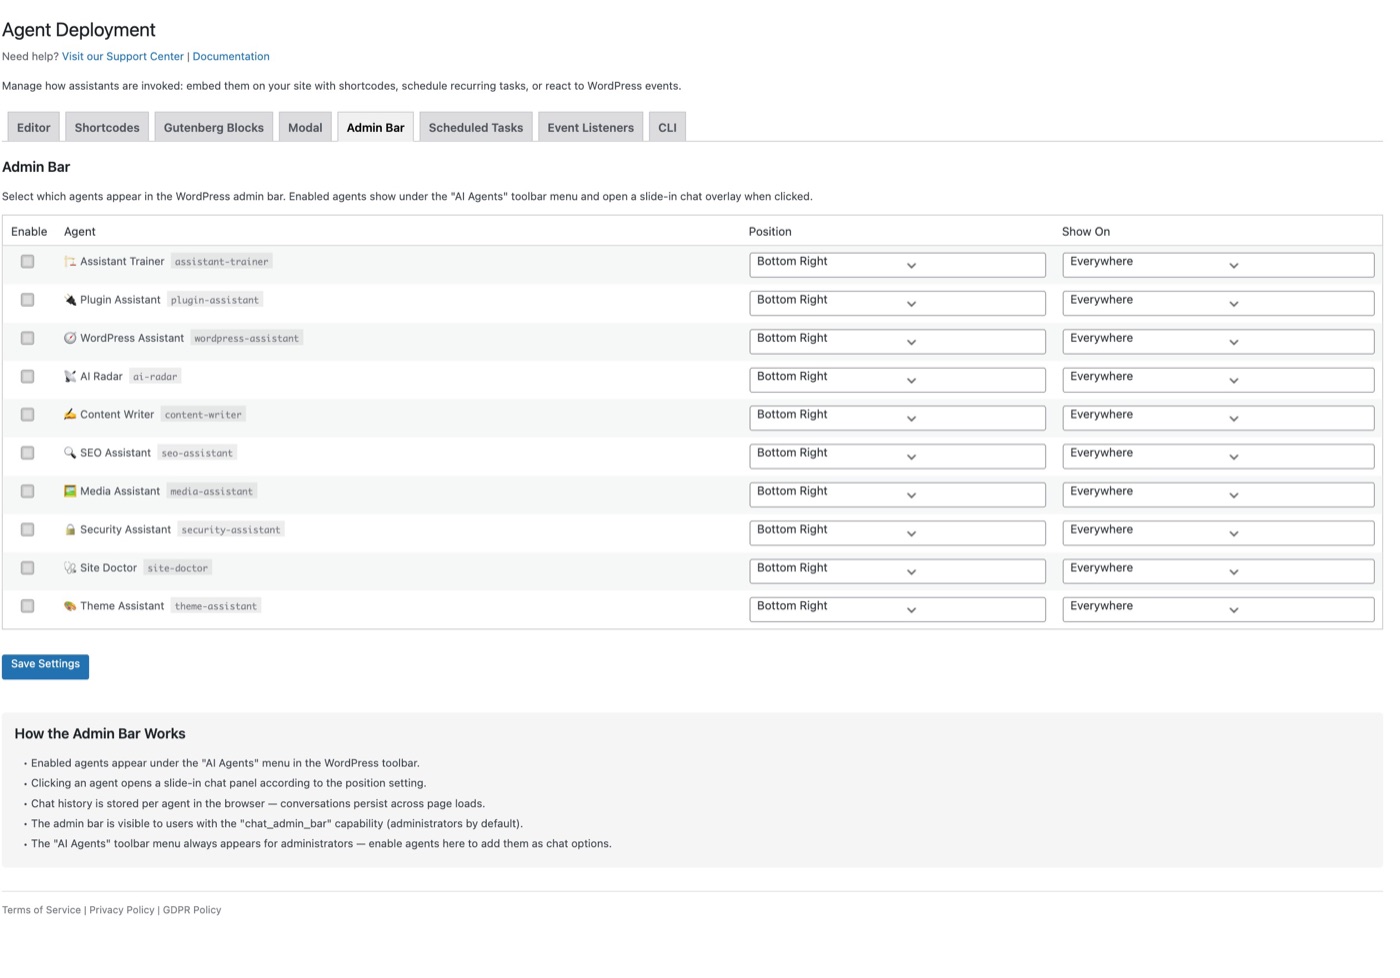The image size is (1400, 978).
Task: Click the Security Assistant lock icon
Action: (69, 529)
